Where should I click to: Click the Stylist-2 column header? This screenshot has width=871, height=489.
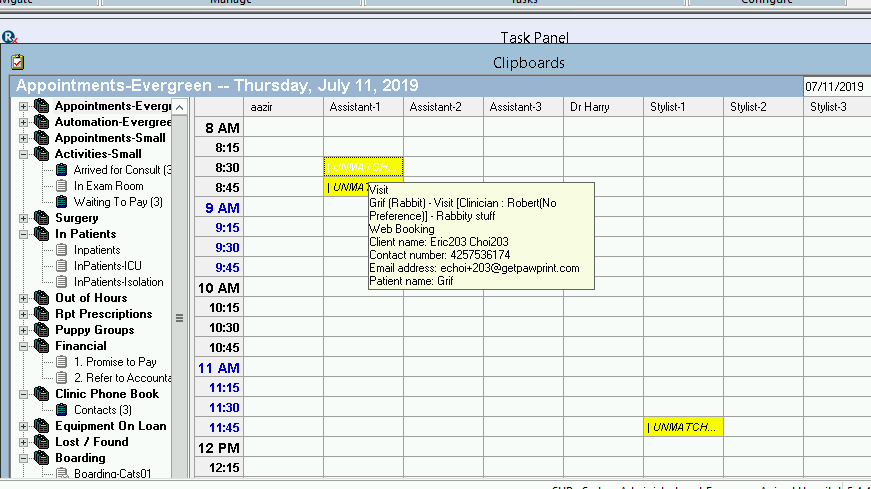pyautogui.click(x=763, y=107)
